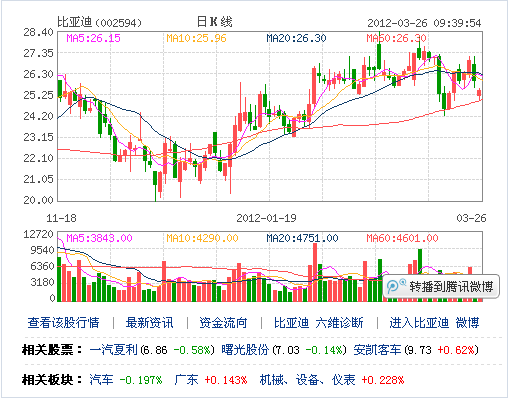The height and width of the screenshot is (399, 509).
Task: Click the MA10:25.96 price legend
Action: pos(196,38)
